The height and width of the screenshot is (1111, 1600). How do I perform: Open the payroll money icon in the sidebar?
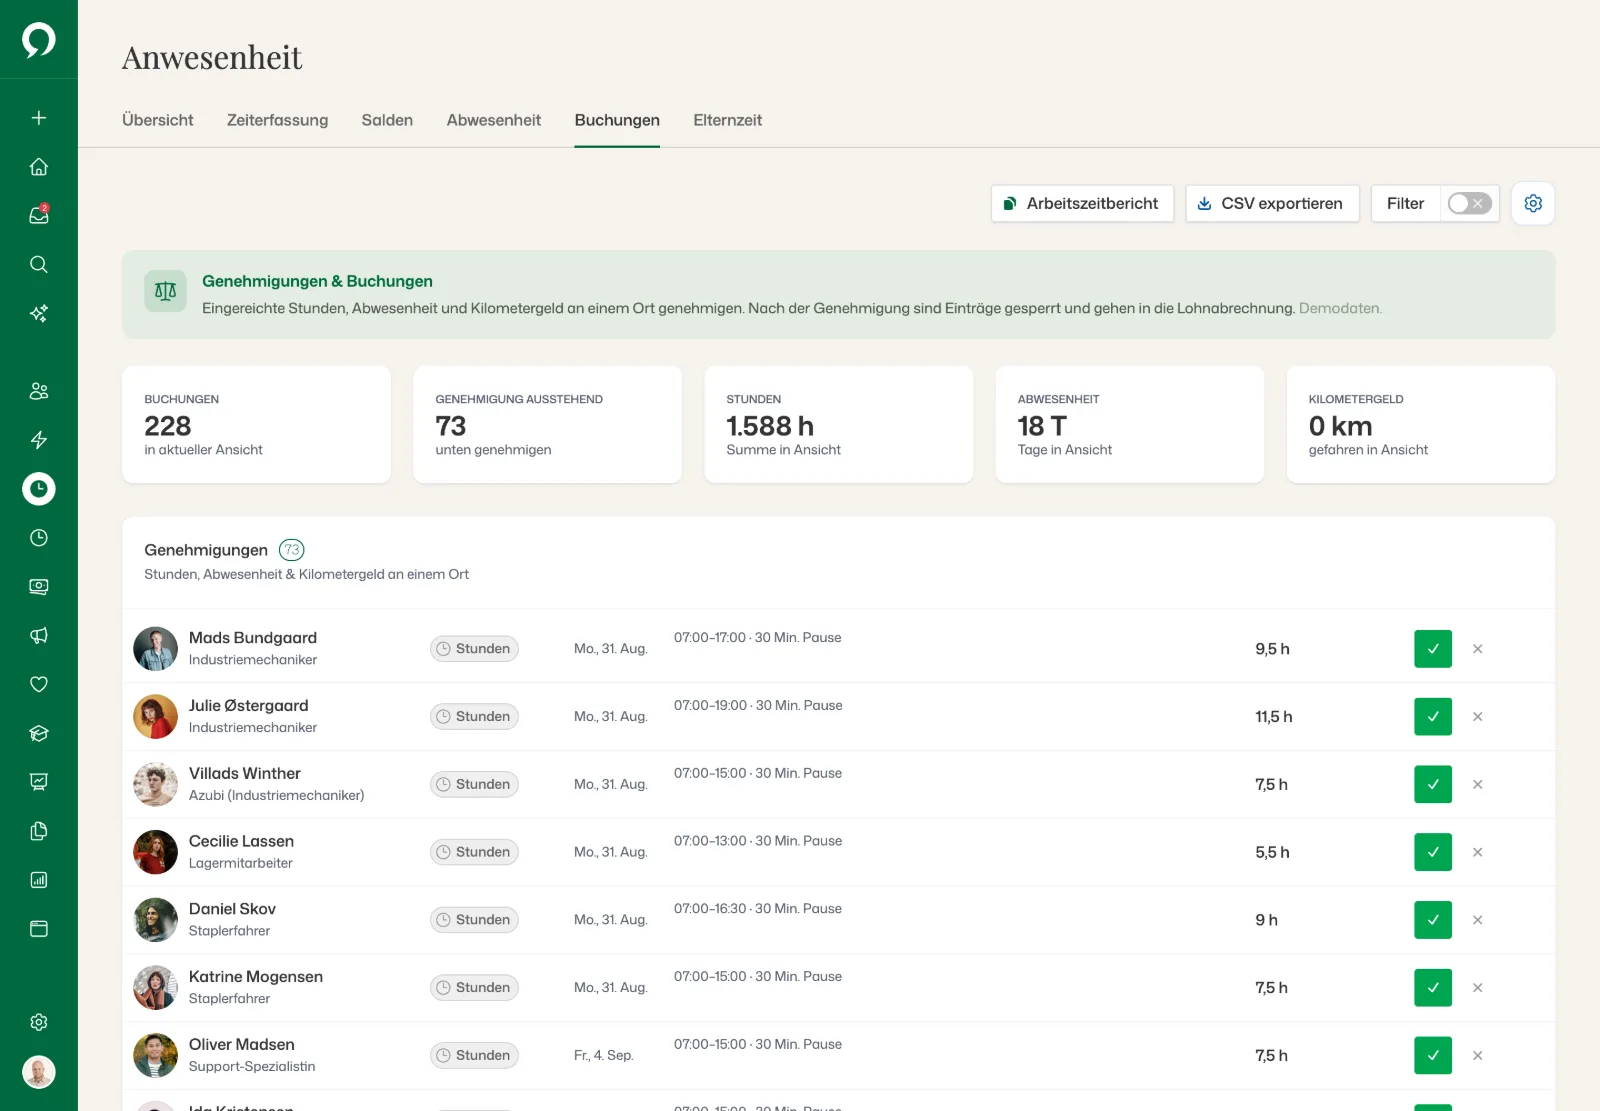39,587
